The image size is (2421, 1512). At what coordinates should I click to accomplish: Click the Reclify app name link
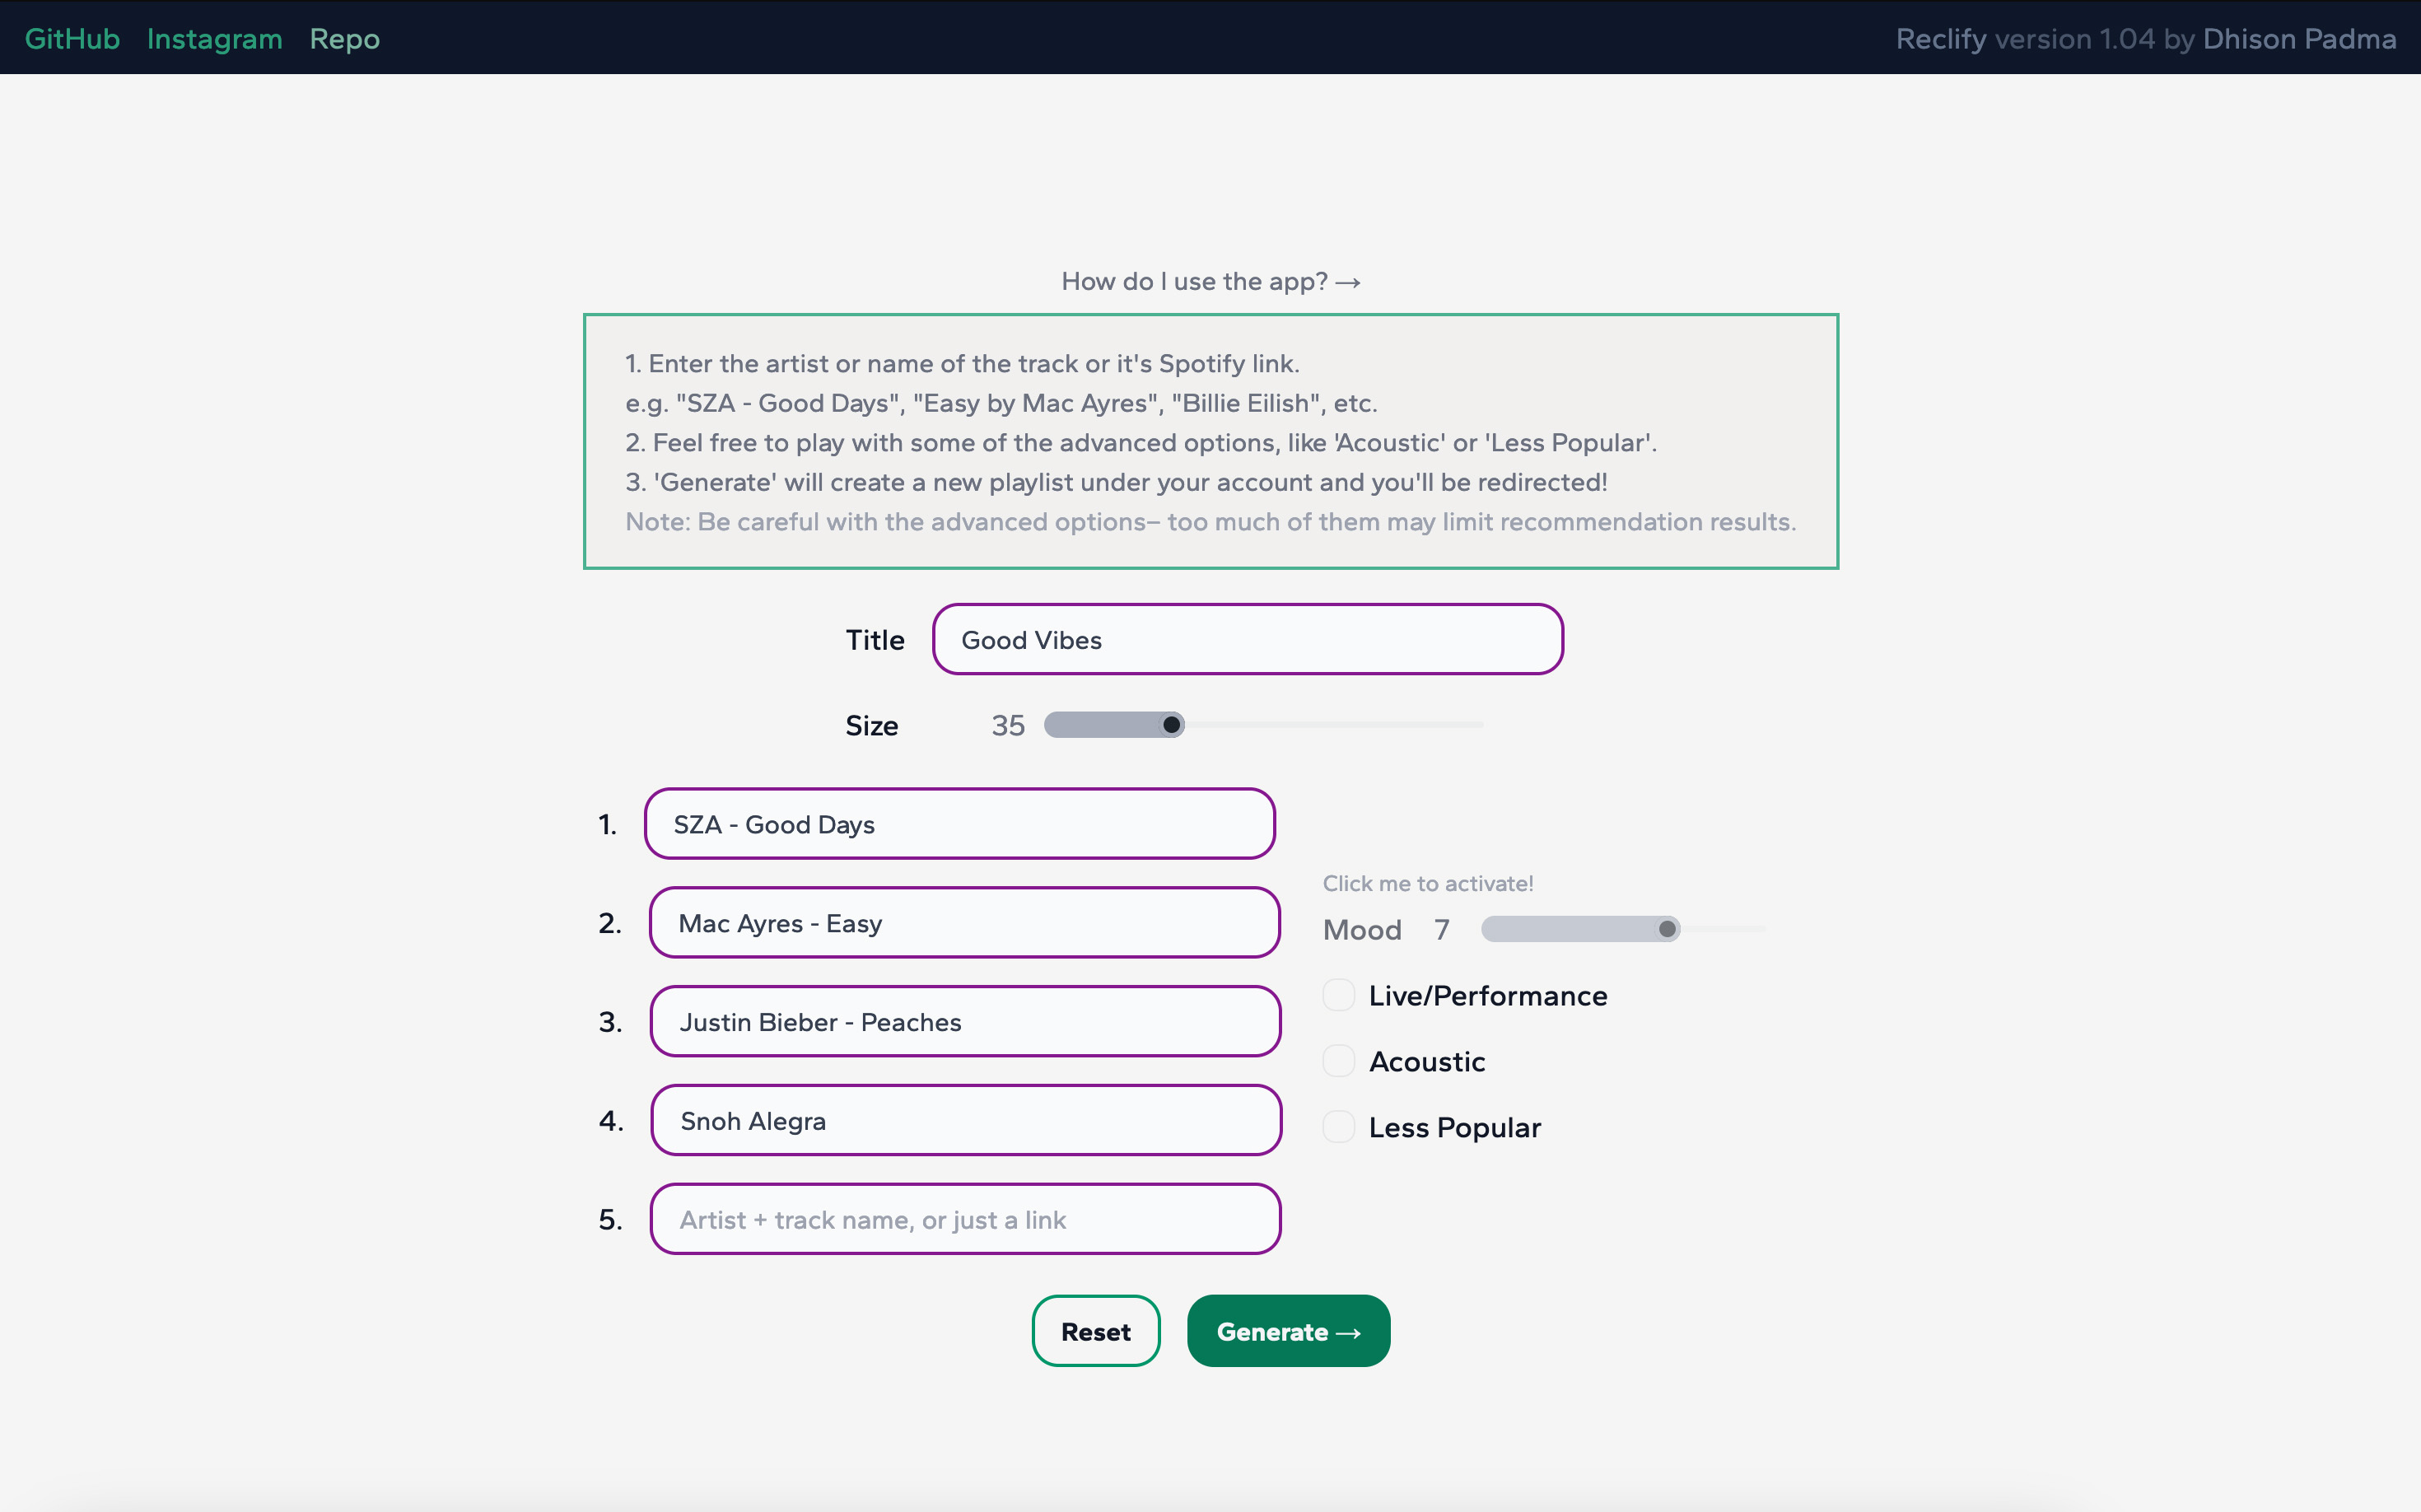tap(1940, 38)
